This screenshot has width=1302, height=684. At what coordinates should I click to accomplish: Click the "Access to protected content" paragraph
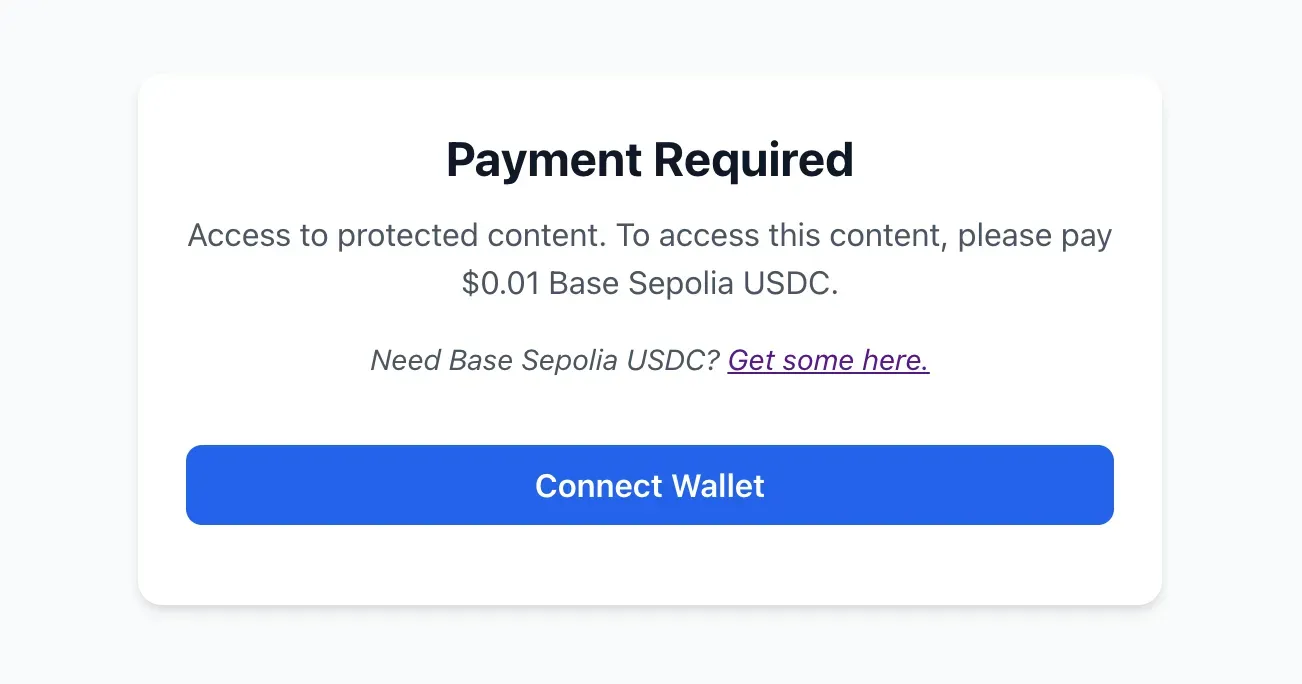[650, 260]
